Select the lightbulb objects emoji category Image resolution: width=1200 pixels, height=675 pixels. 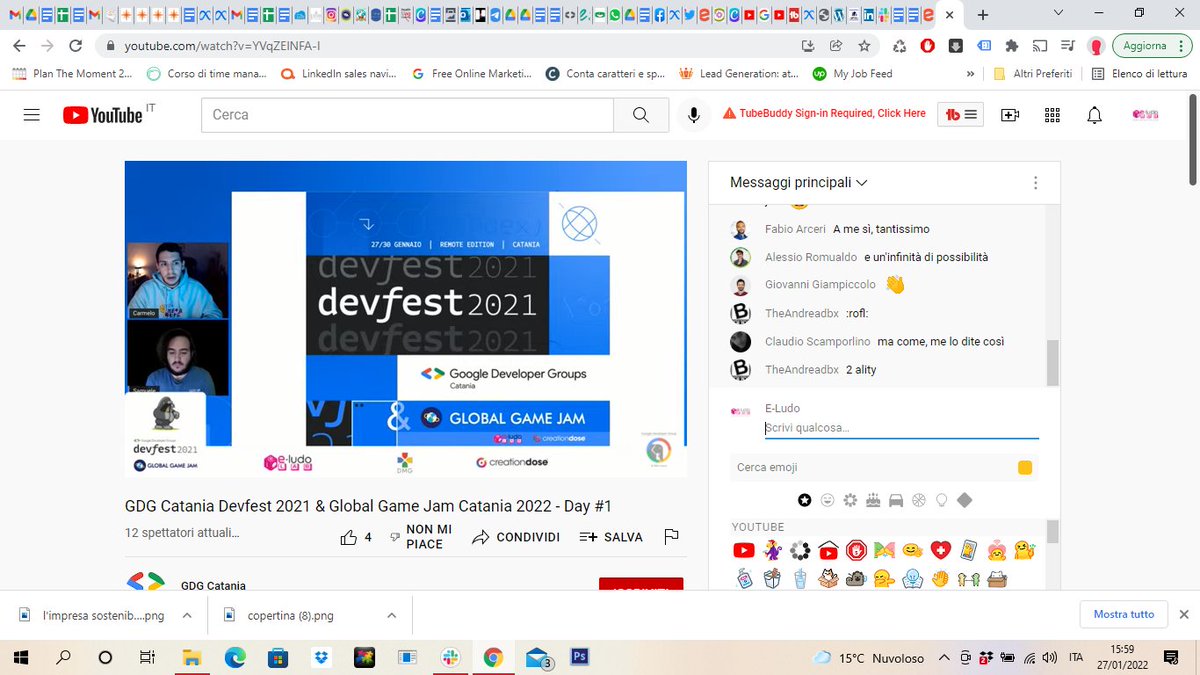[x=941, y=500]
